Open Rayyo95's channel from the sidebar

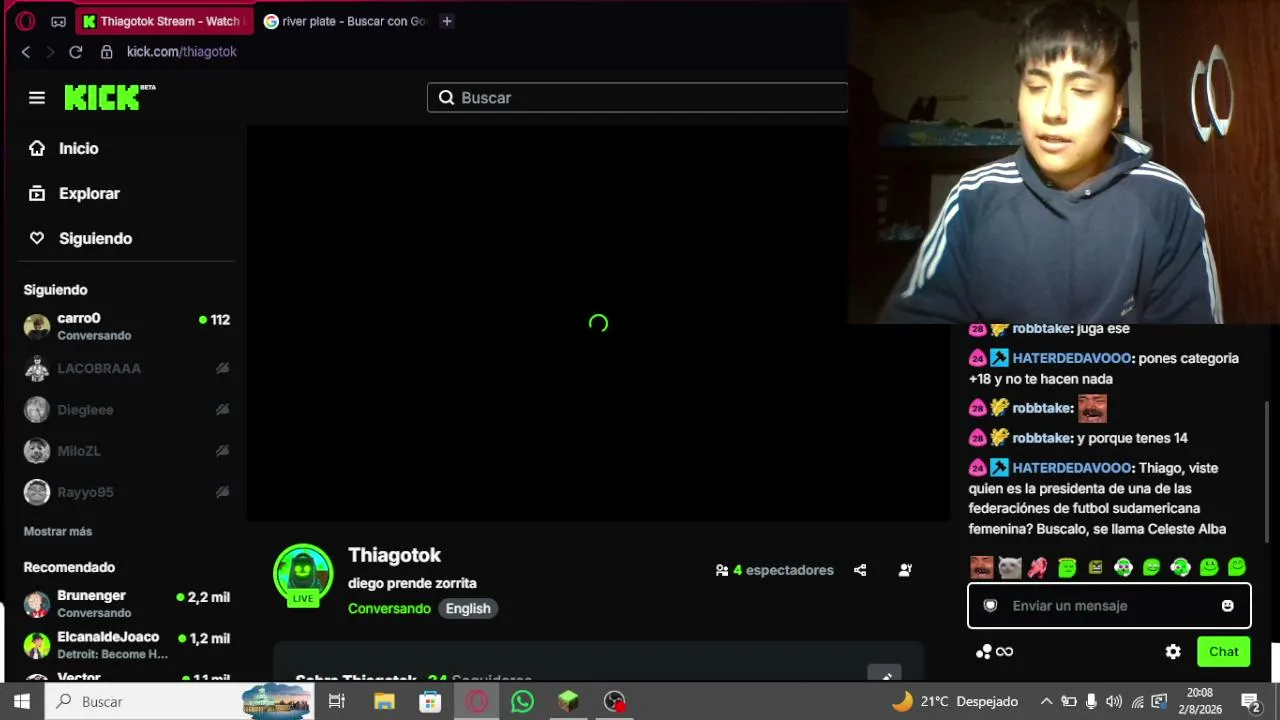click(127, 492)
